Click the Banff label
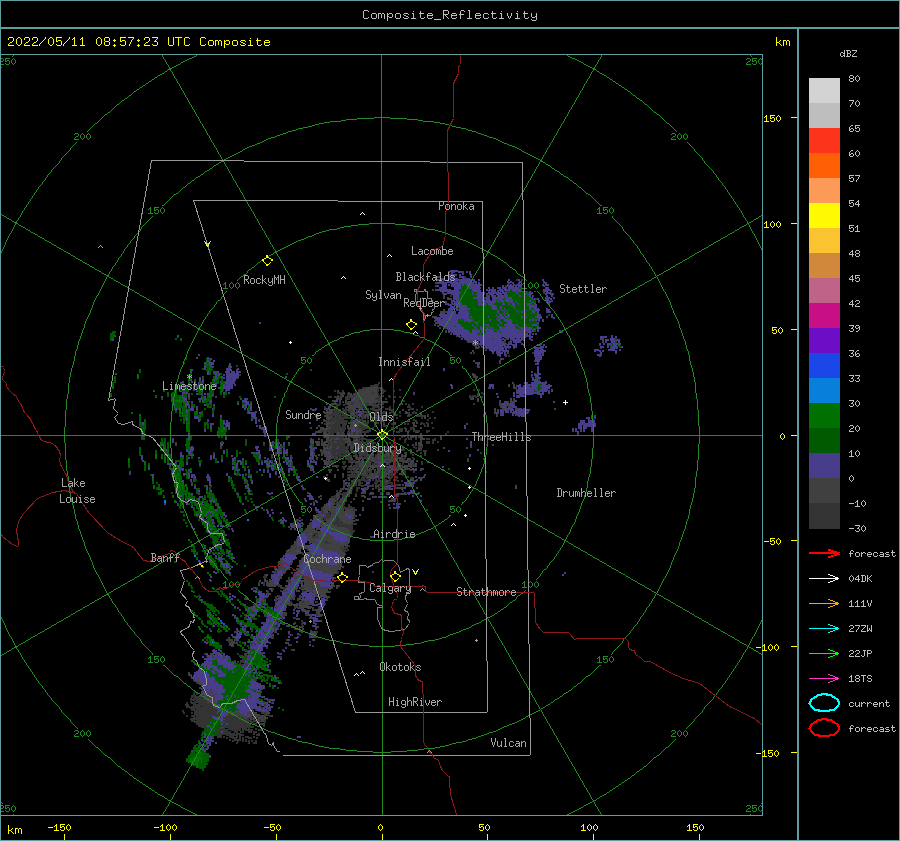 [x=165, y=557]
